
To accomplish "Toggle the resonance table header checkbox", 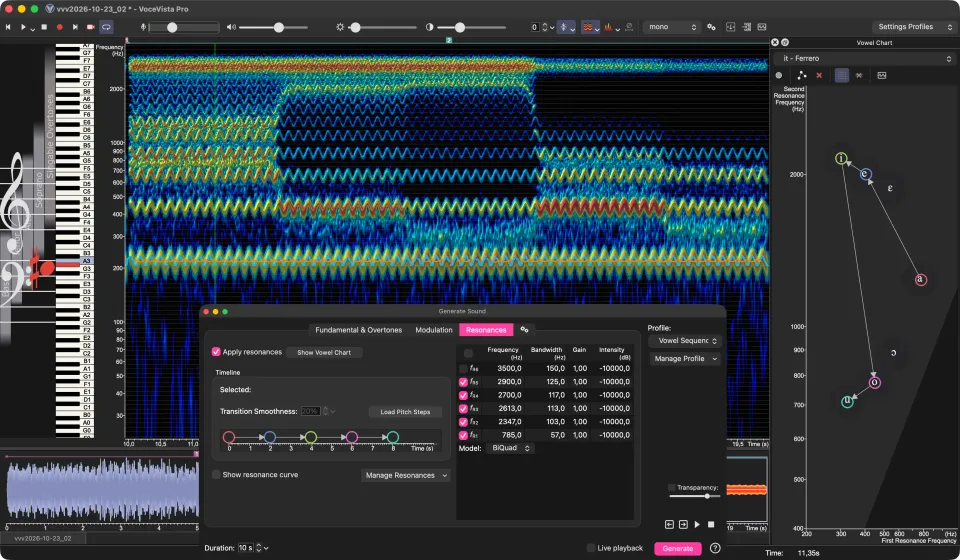I will click(x=468, y=353).
